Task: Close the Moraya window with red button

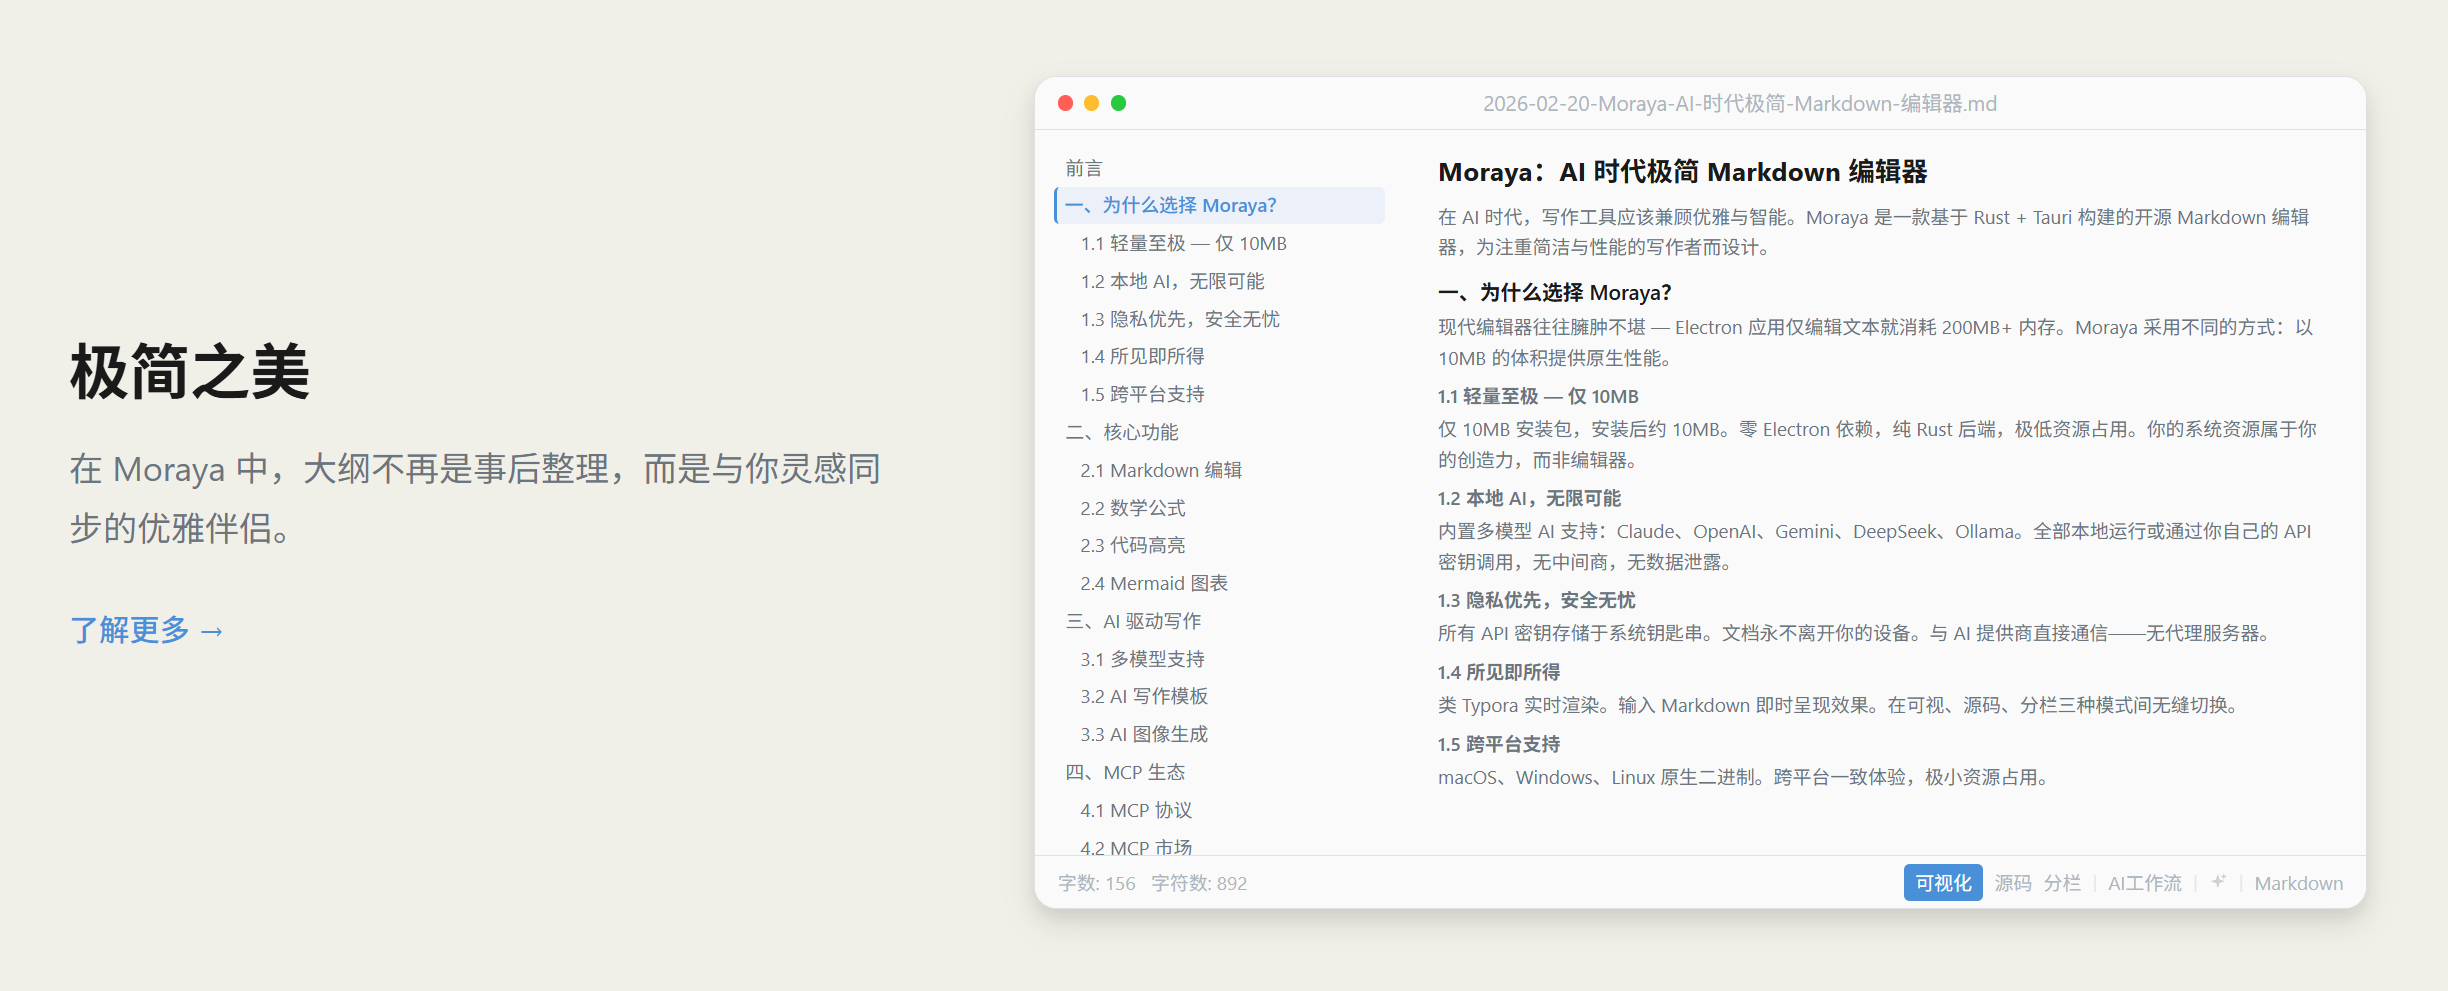Action: tap(1065, 103)
